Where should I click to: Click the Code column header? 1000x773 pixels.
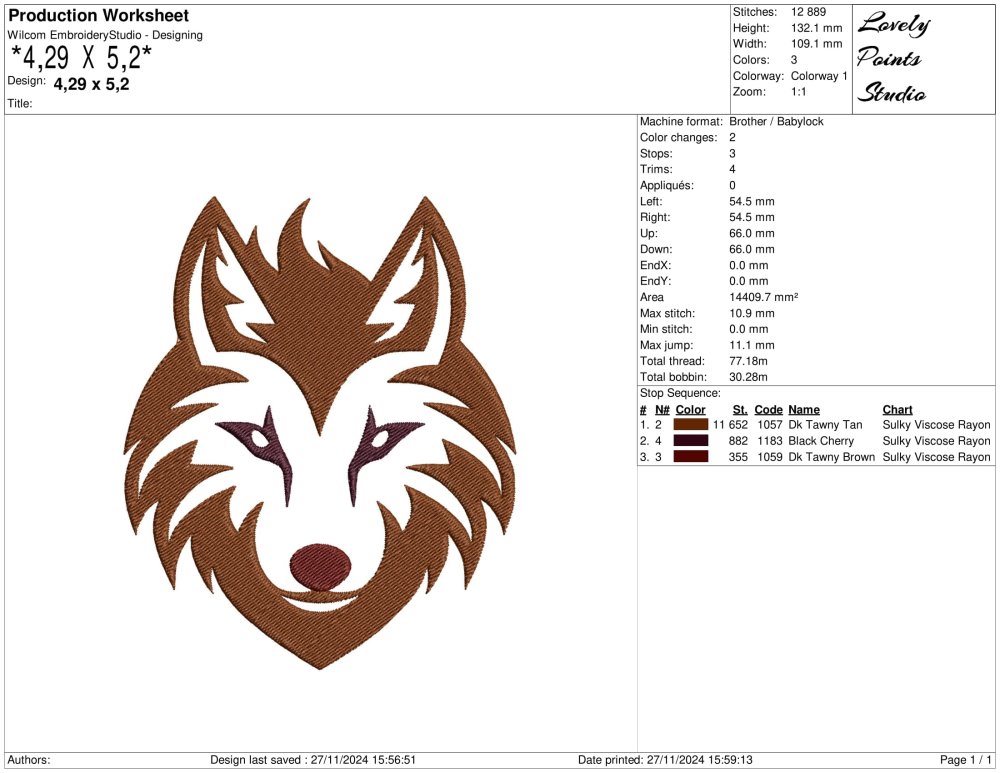click(768, 410)
